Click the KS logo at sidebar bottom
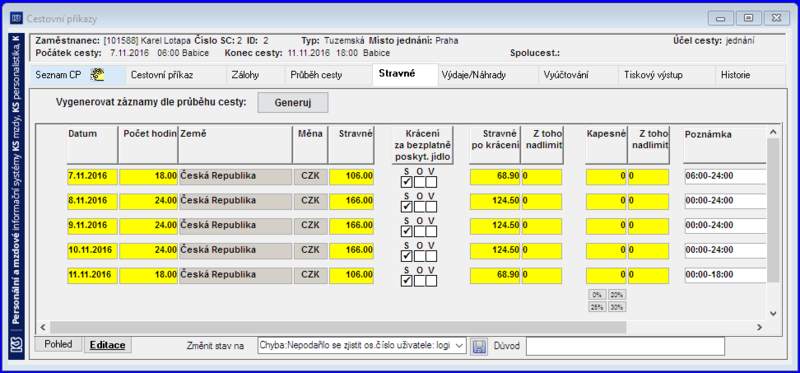 (16, 345)
